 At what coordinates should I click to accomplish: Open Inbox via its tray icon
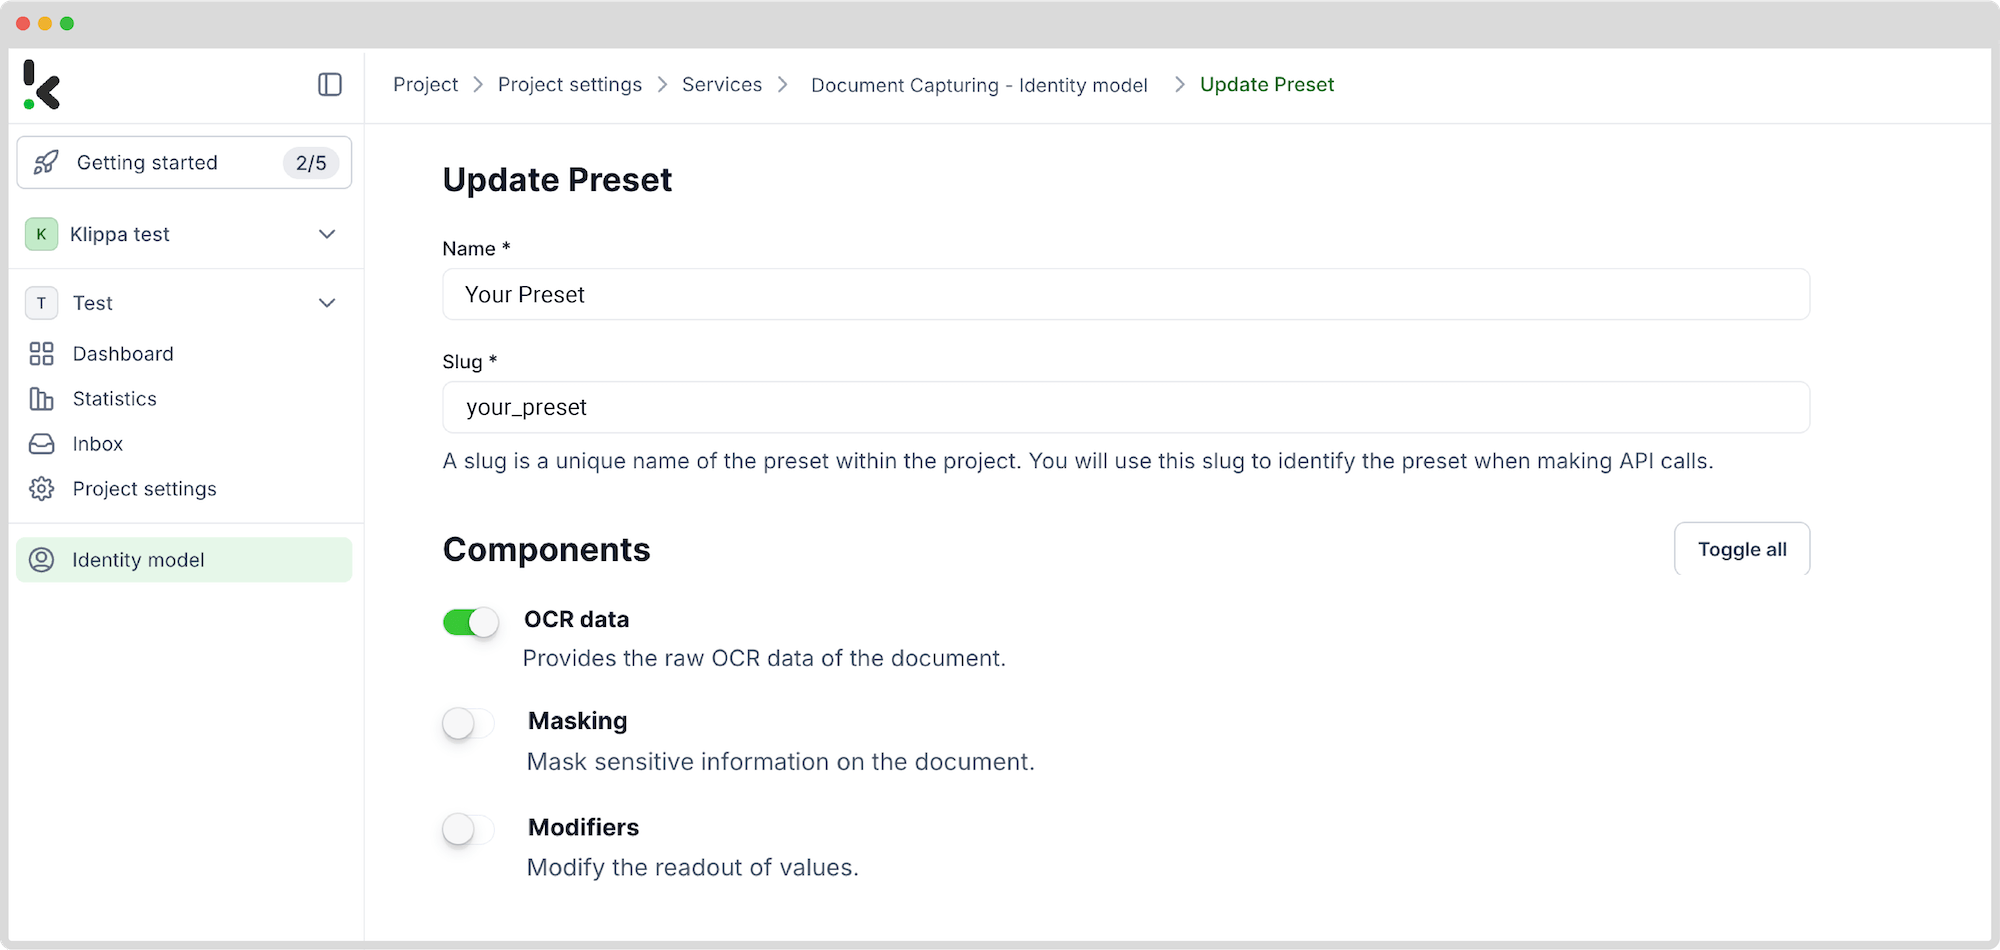[x=41, y=444]
